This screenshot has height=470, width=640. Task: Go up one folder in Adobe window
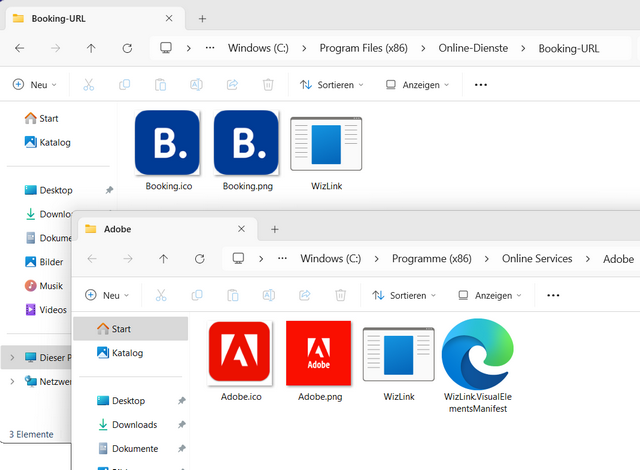(163, 259)
